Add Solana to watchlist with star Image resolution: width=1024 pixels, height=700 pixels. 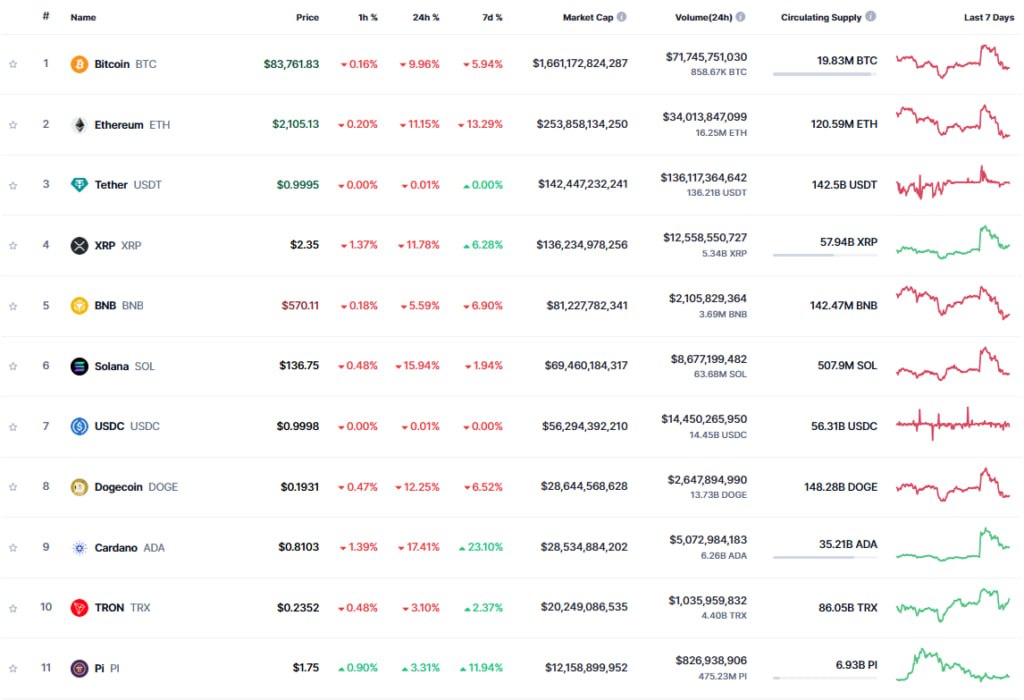pos(13,366)
